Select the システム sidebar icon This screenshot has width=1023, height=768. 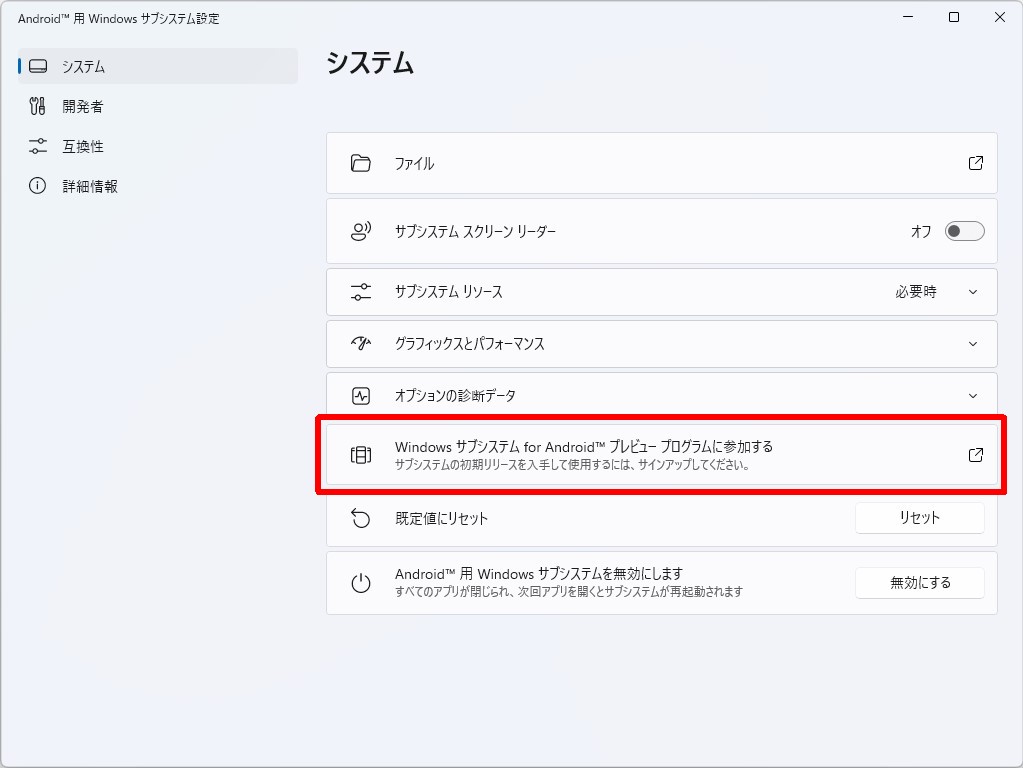[38, 66]
